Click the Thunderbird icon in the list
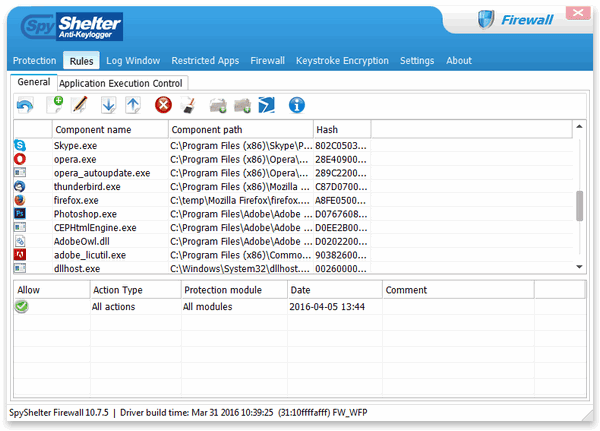The height and width of the screenshot is (431, 600). click(20, 186)
